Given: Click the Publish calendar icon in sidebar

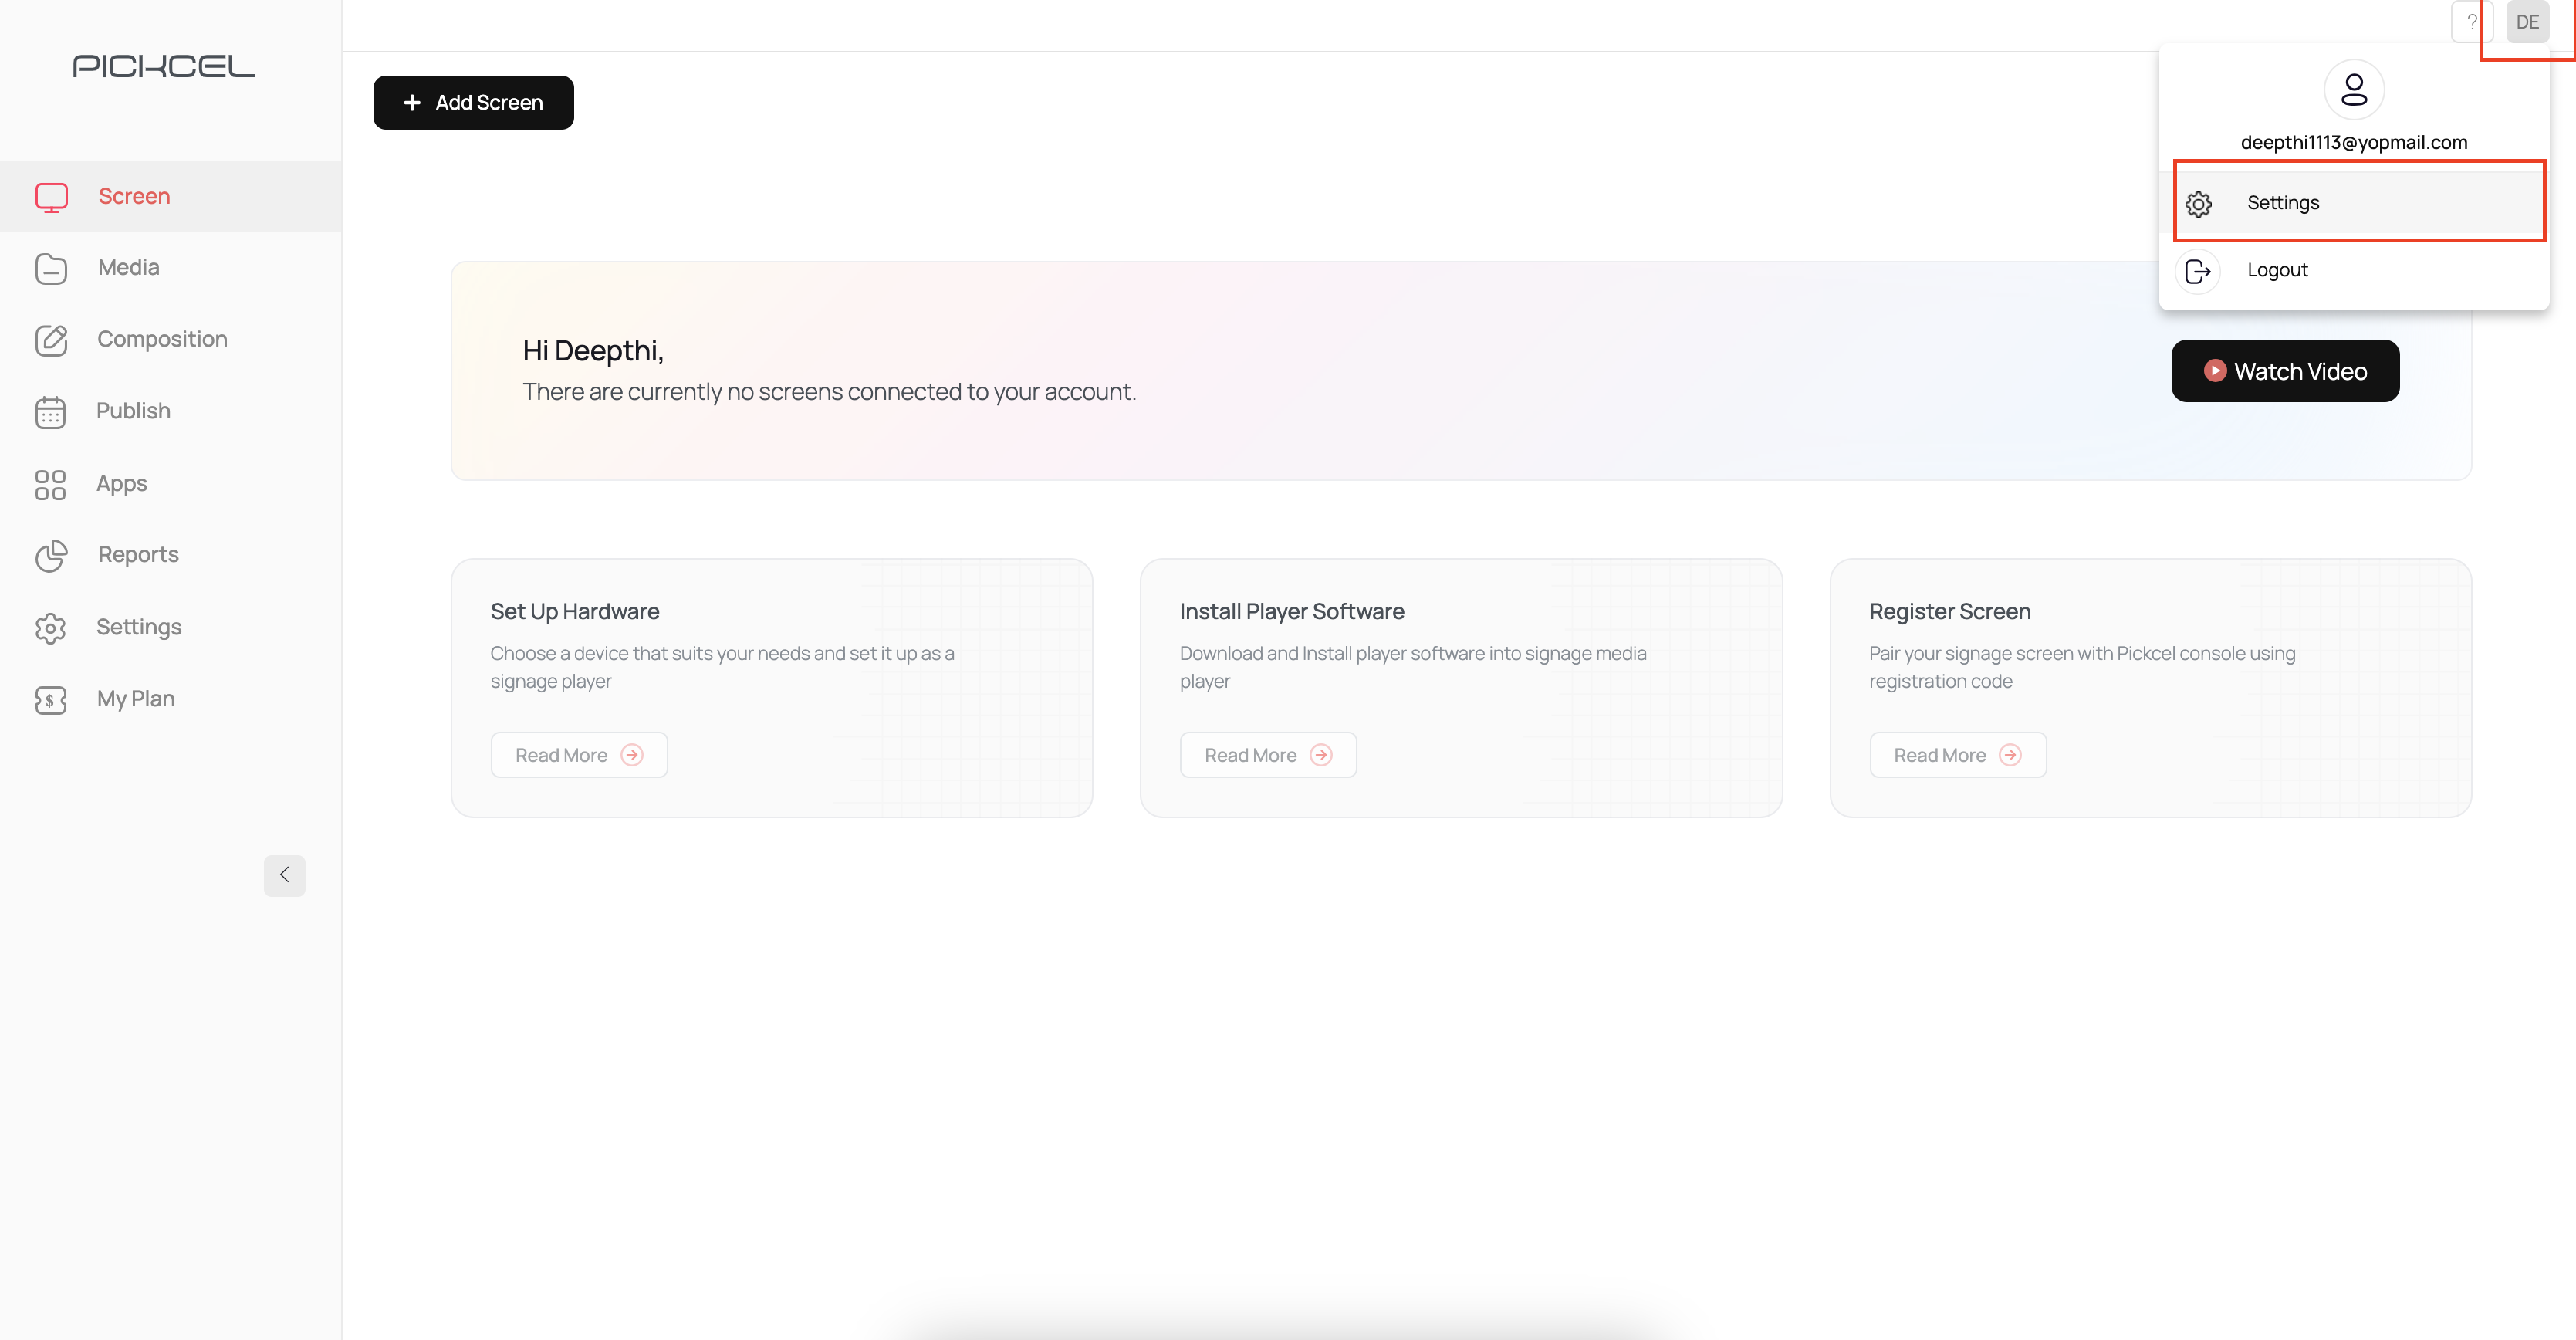Looking at the screenshot, I should [x=50, y=412].
